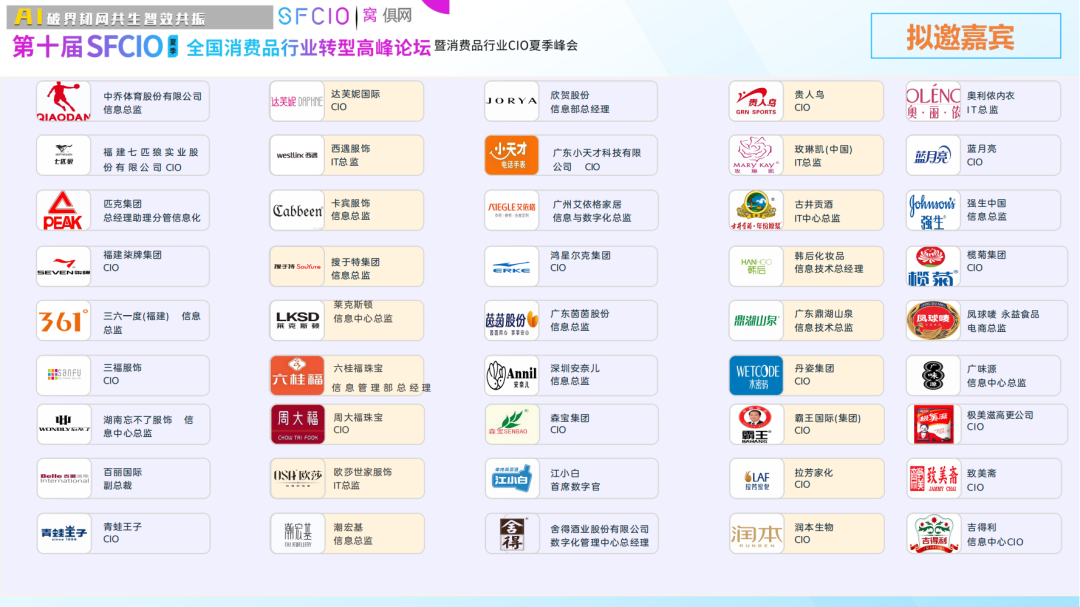Select the 江小白 logo
Image resolution: width=1080 pixels, height=607 pixels.
click(511, 478)
